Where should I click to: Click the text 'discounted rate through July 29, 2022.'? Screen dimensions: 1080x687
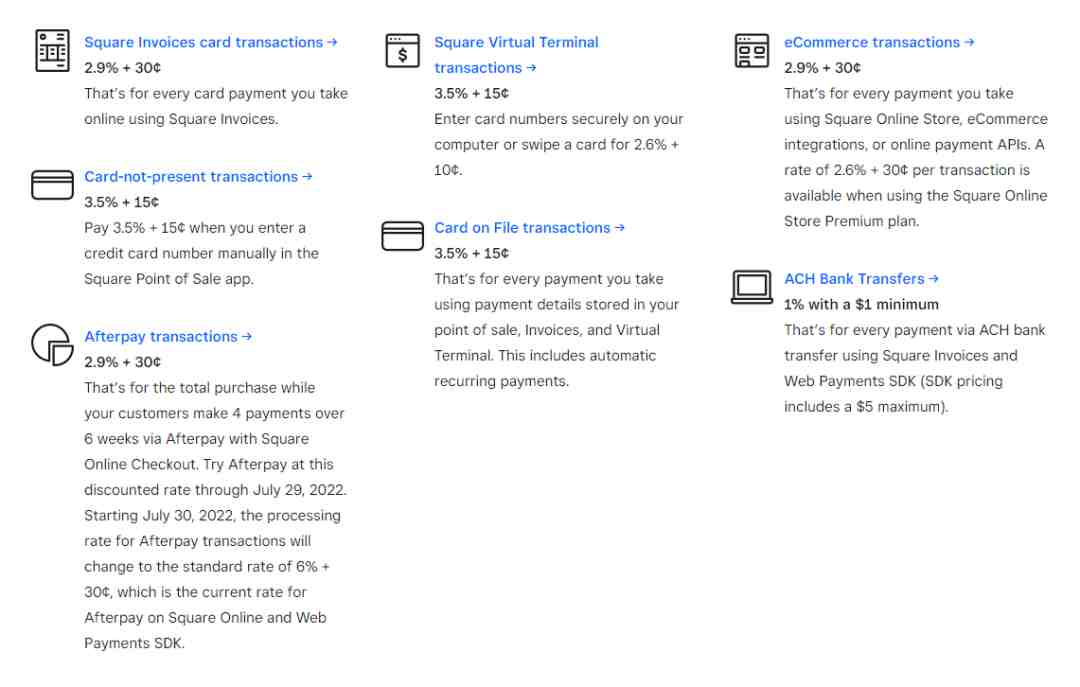click(x=215, y=489)
